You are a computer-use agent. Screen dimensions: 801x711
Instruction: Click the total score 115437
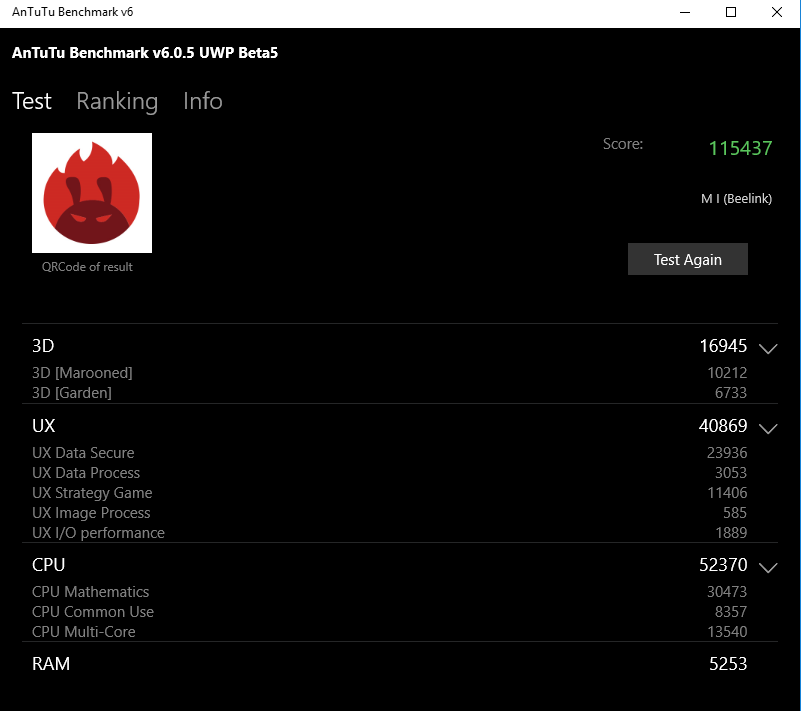pos(740,148)
